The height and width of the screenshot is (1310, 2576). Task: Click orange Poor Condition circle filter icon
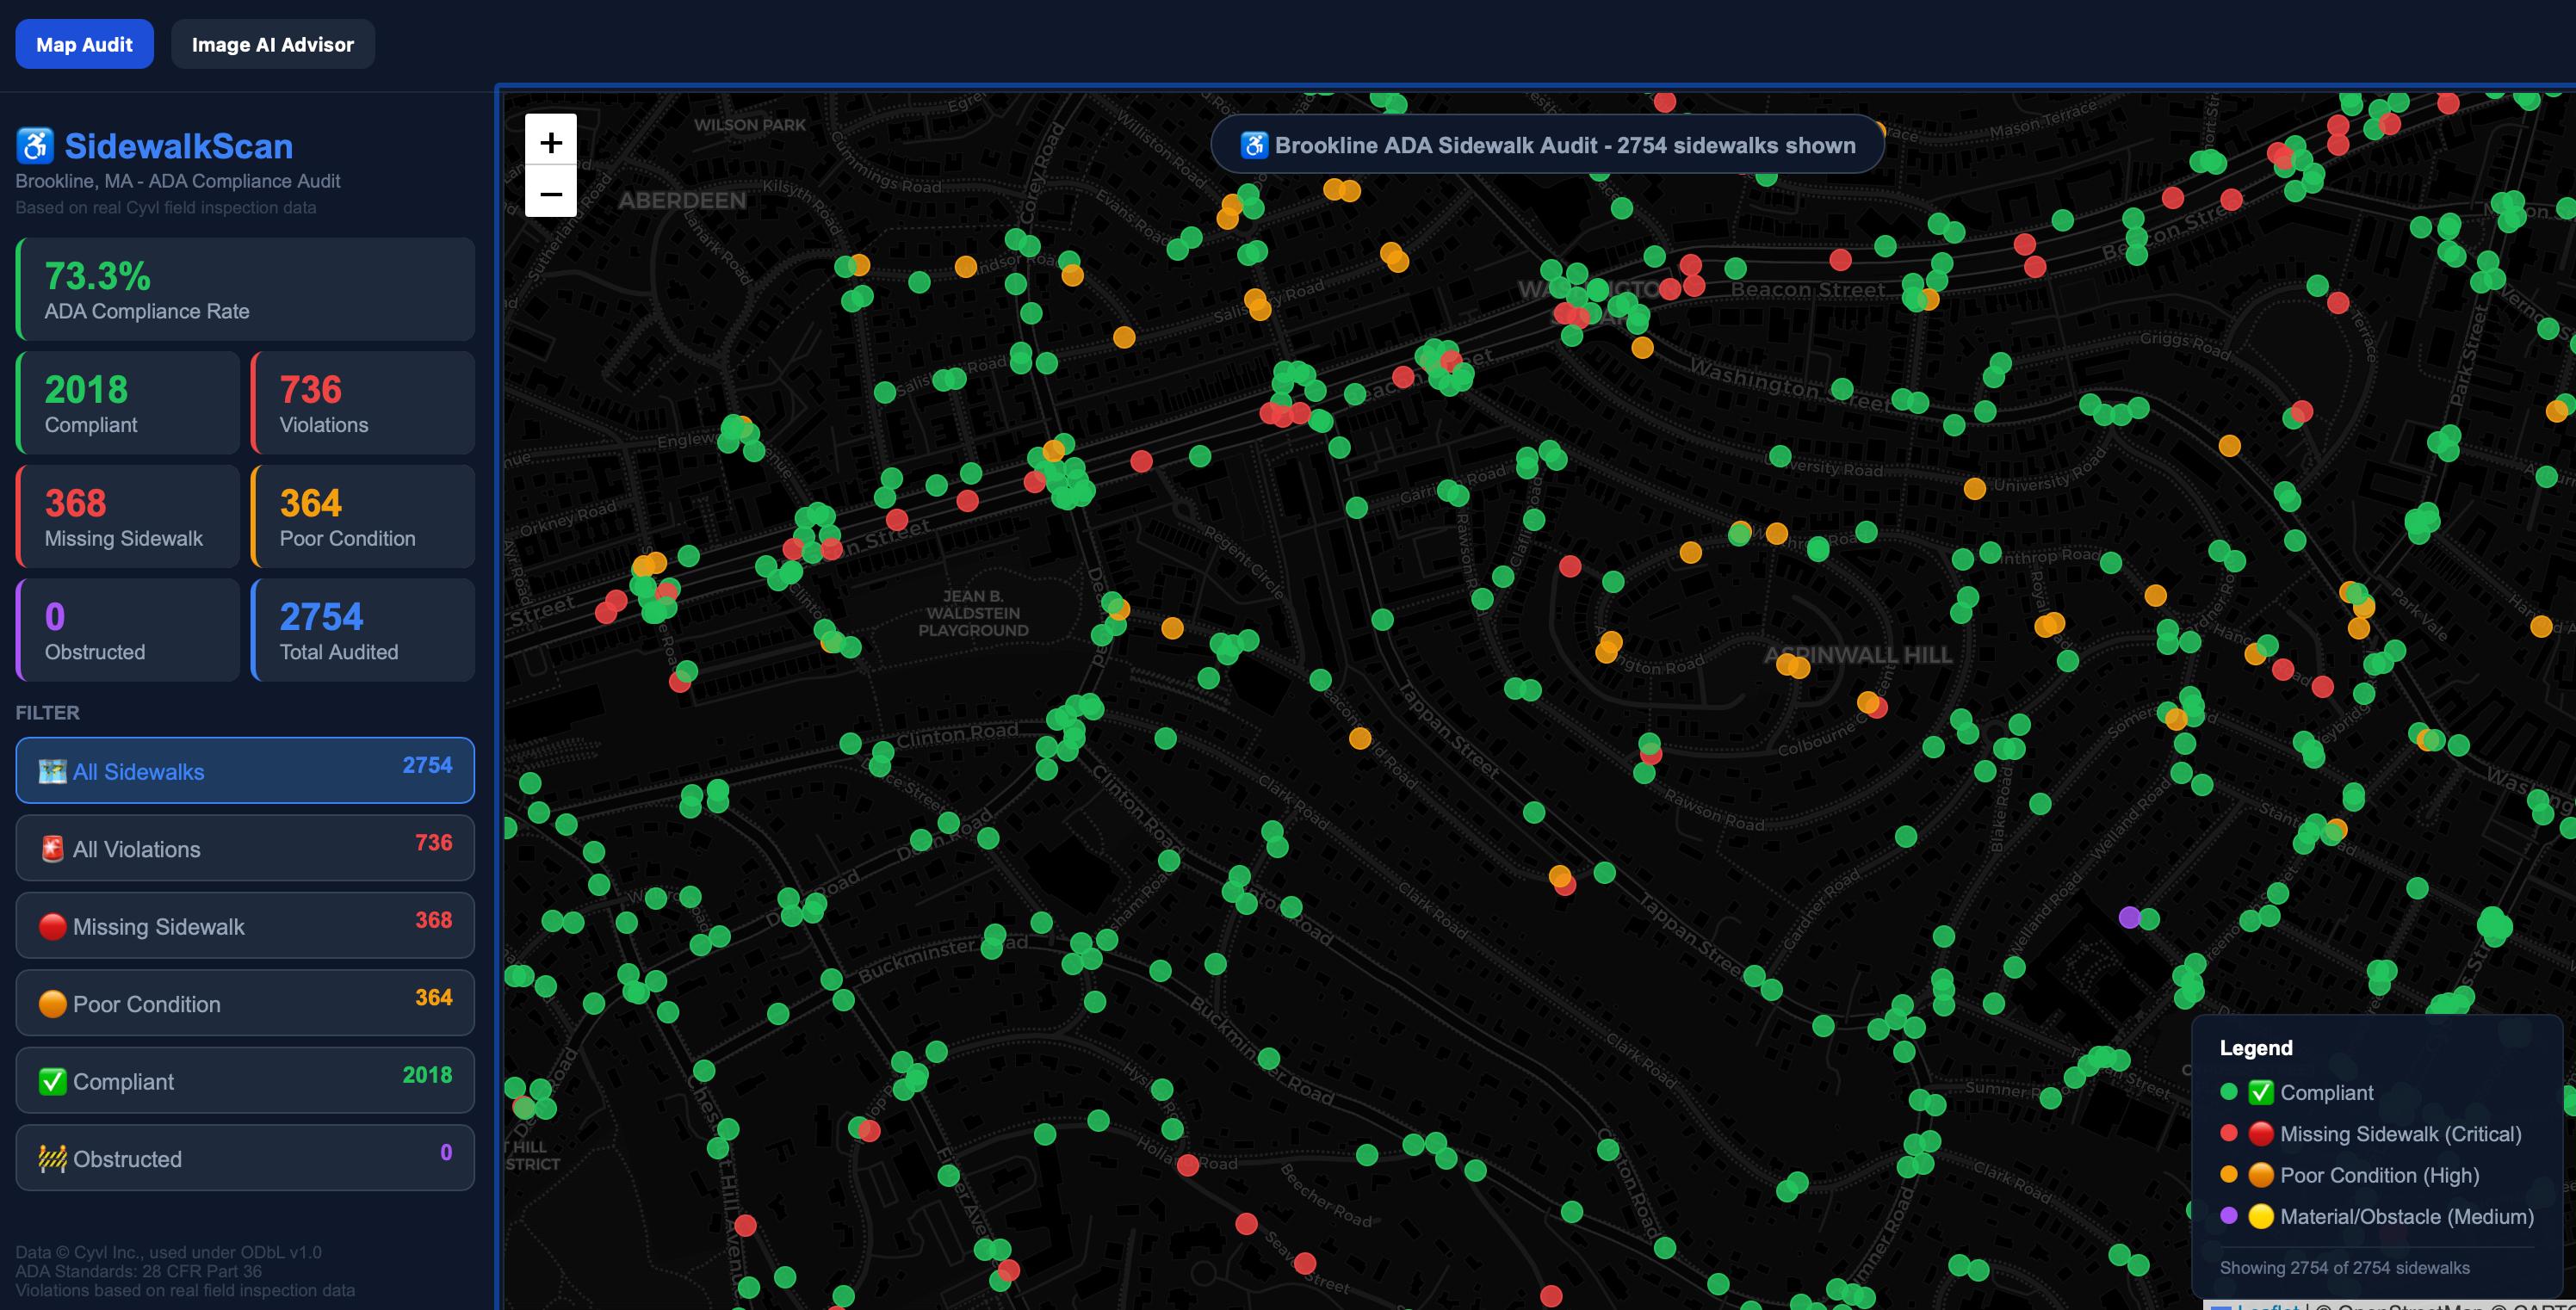pyautogui.click(x=52, y=1004)
